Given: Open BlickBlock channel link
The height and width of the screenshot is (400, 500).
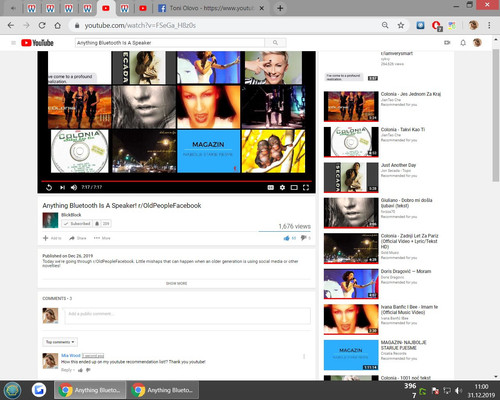Looking at the screenshot, I should point(71,215).
